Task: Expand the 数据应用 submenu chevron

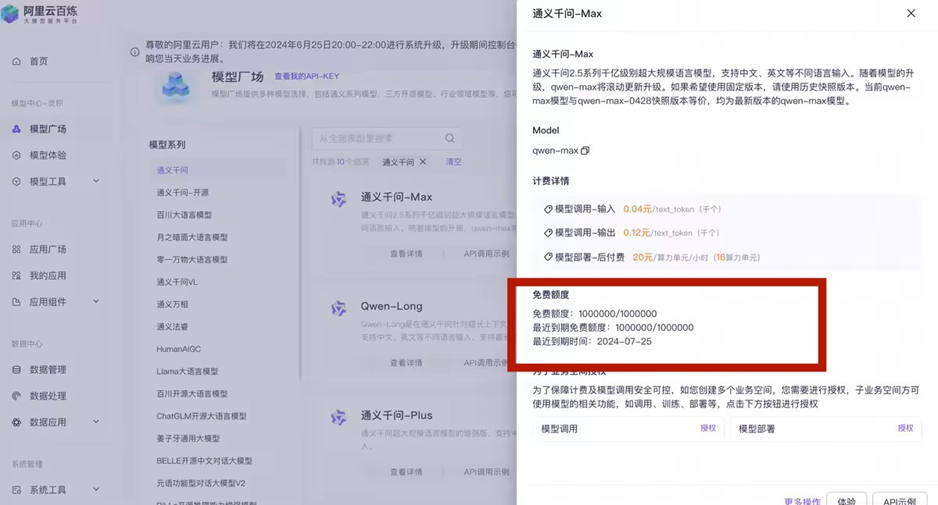Action: tap(96, 422)
